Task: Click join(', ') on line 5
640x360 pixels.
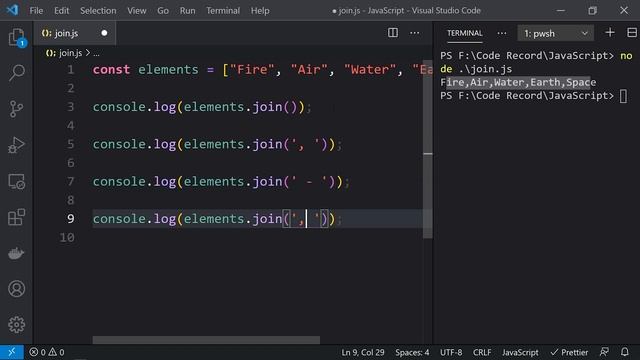Action: click(290, 144)
